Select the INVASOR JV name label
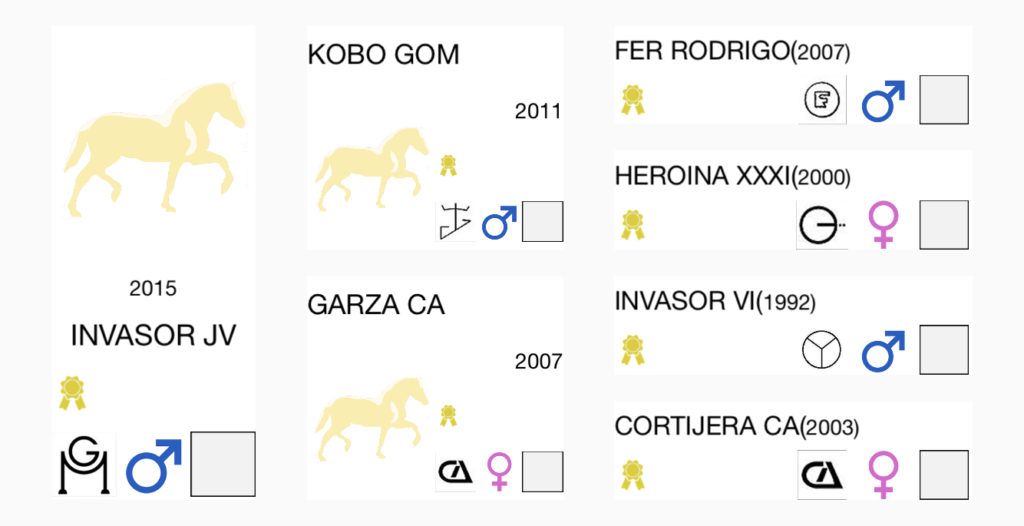This screenshot has height=526, width=1024. [x=153, y=335]
